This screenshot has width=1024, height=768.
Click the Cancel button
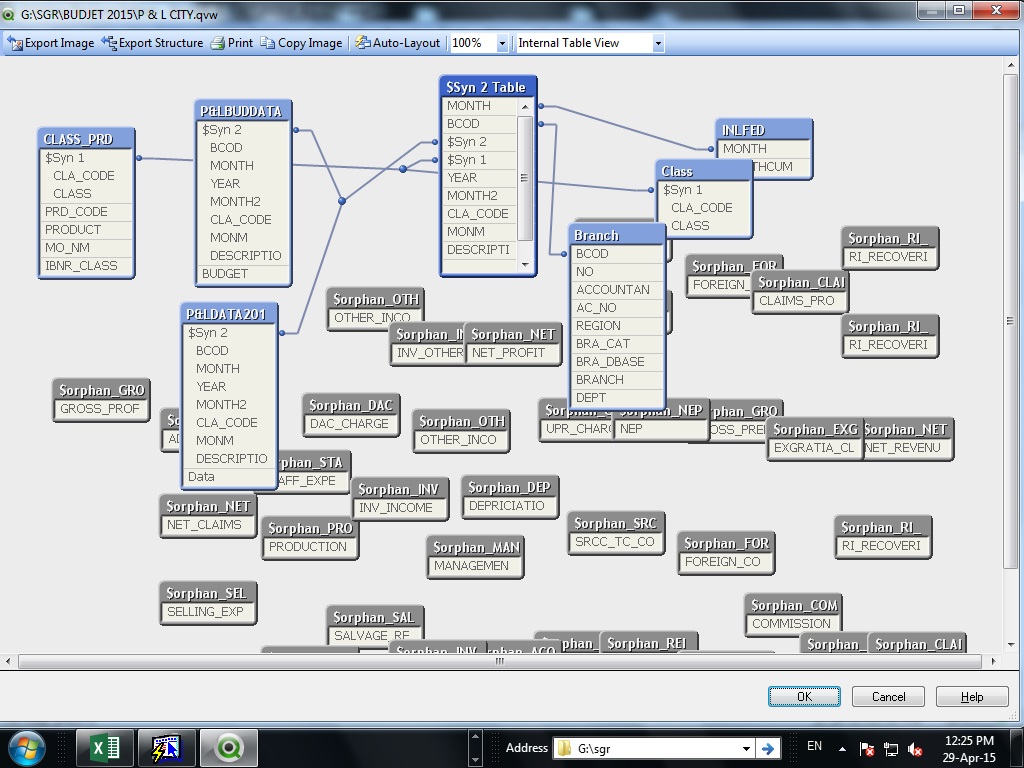tap(888, 697)
